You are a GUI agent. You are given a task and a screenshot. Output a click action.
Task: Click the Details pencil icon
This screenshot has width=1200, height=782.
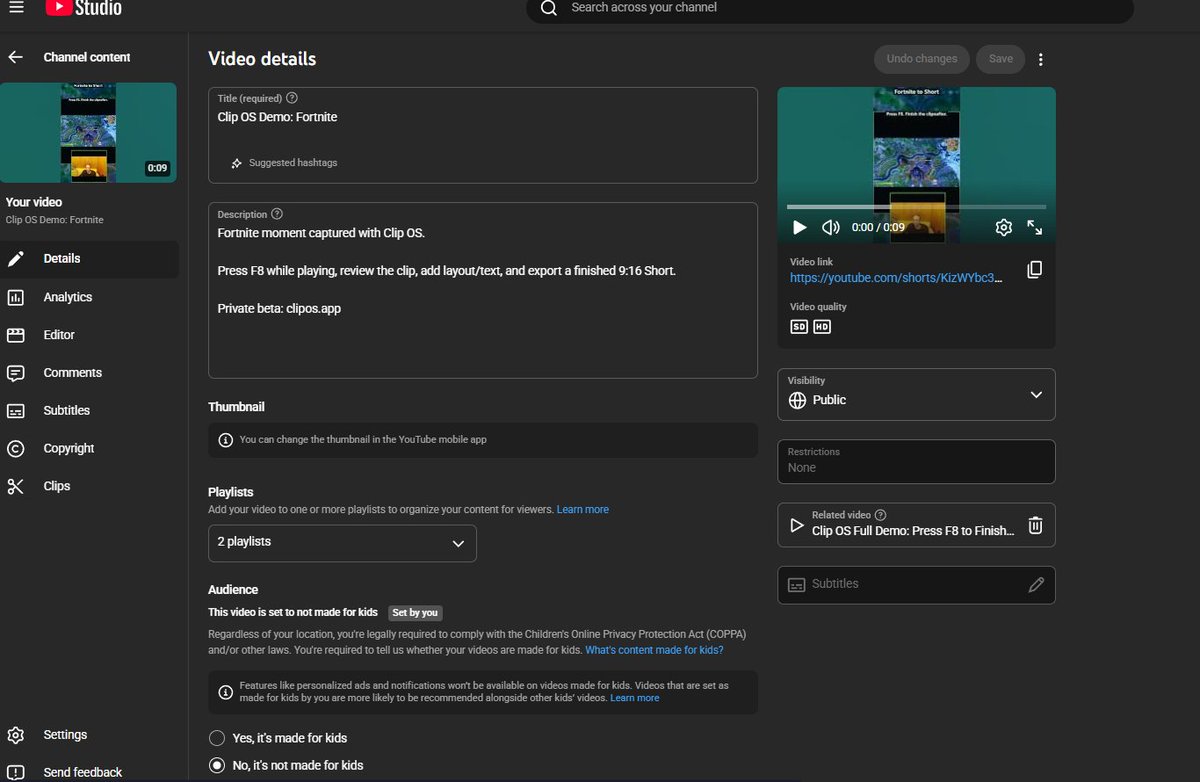tap(16, 259)
